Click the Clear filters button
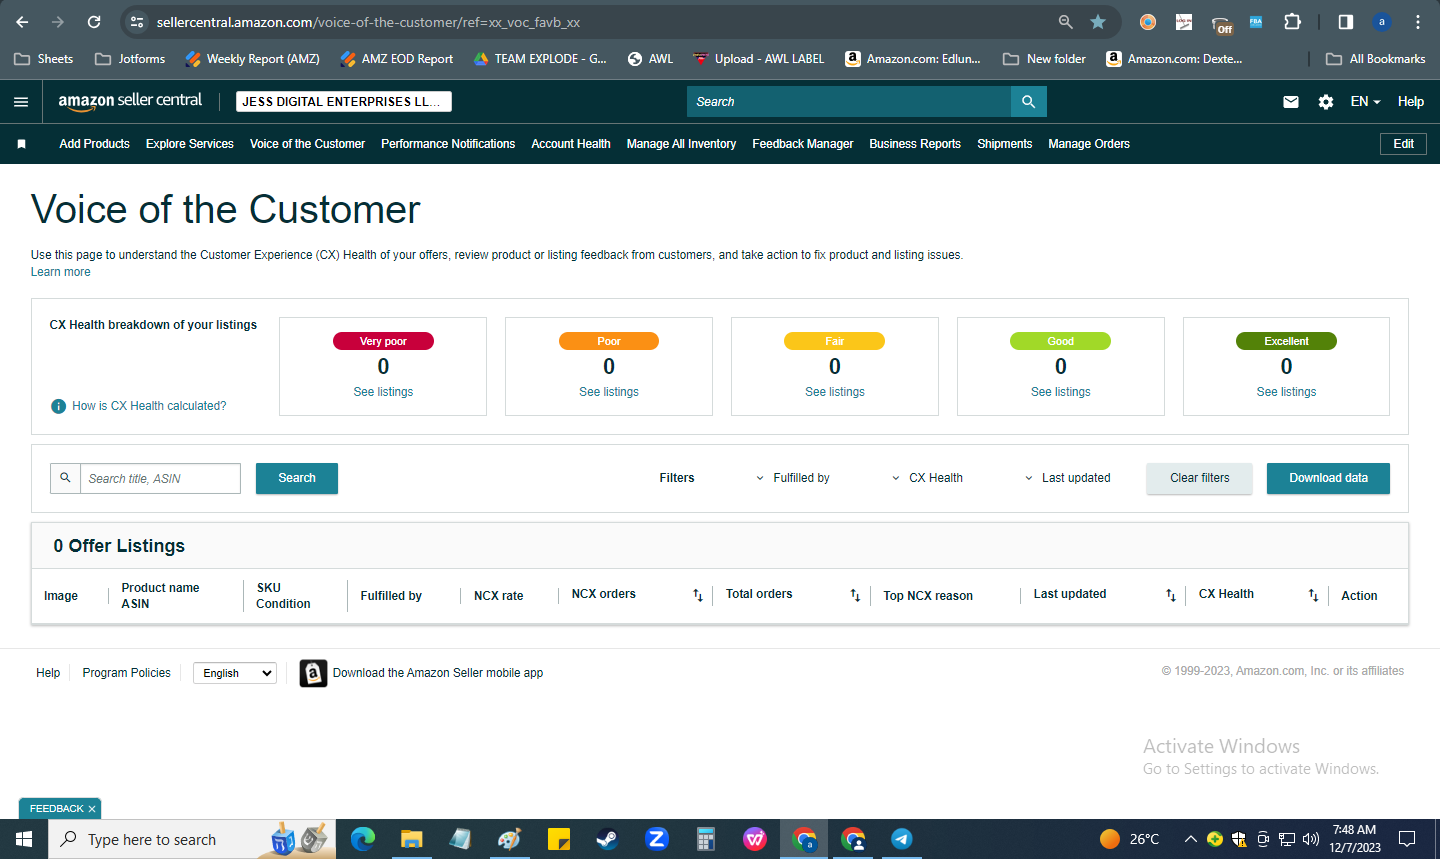 point(1200,478)
